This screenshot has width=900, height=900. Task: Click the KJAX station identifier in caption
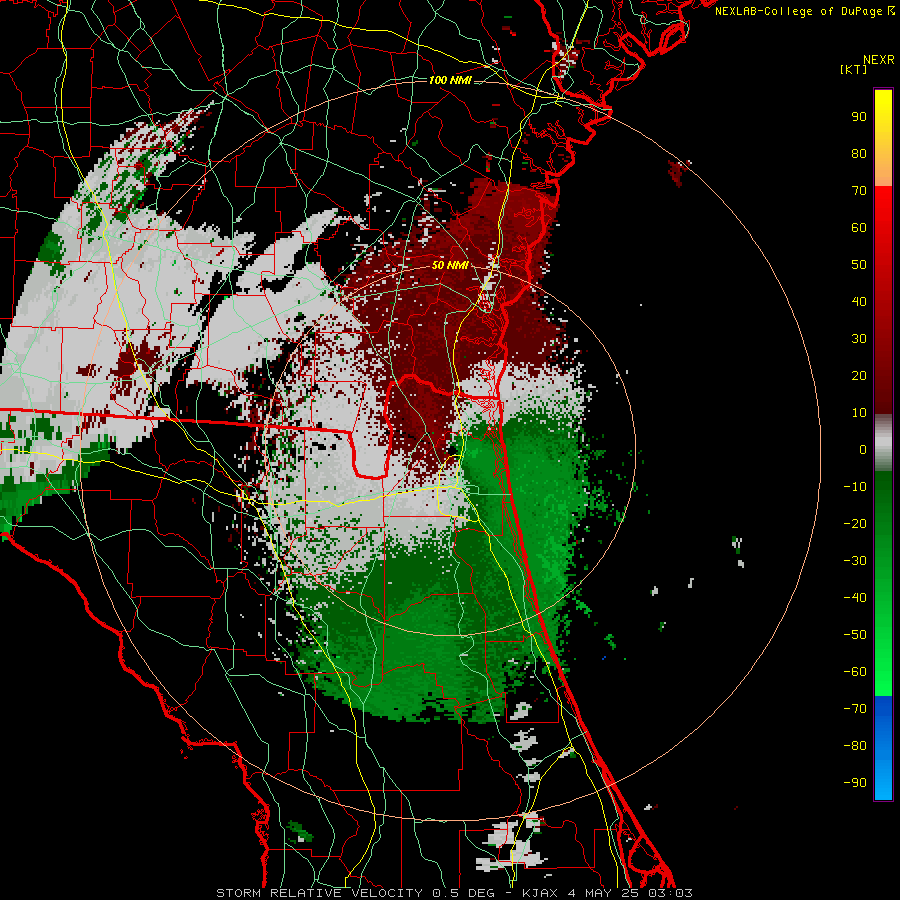tap(542, 893)
